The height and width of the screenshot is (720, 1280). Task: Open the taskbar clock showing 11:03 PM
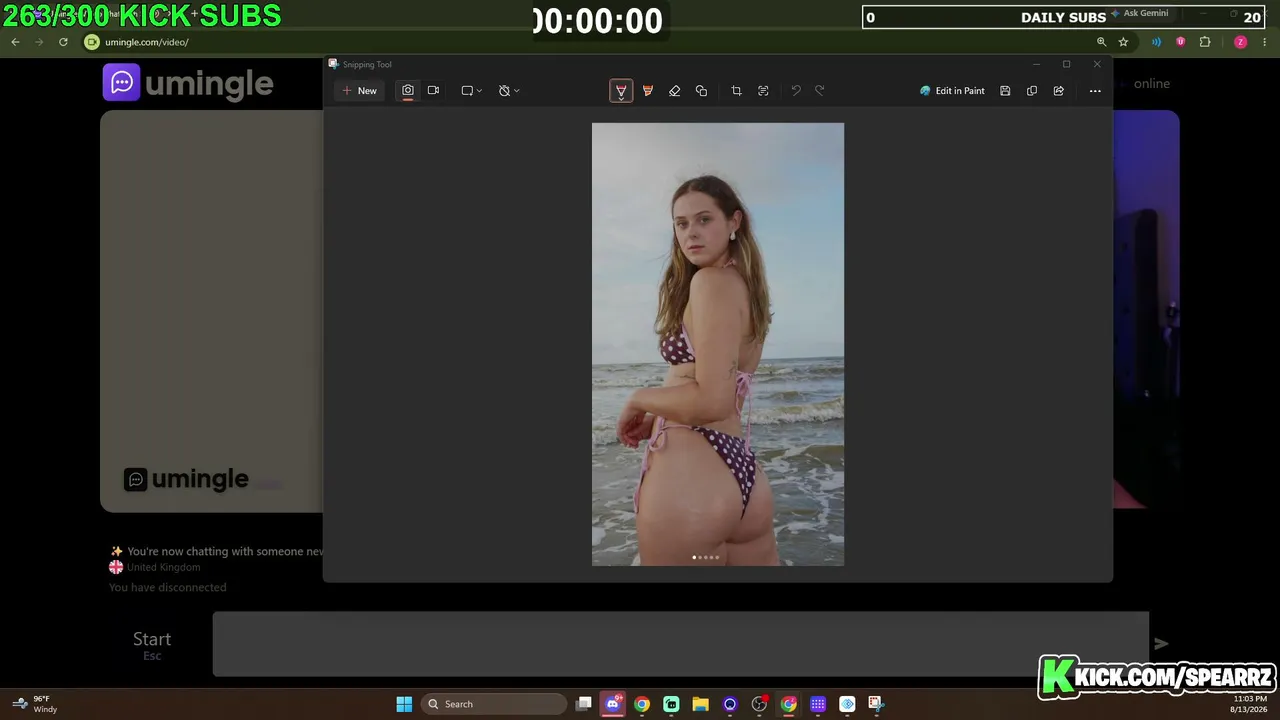(x=1249, y=704)
